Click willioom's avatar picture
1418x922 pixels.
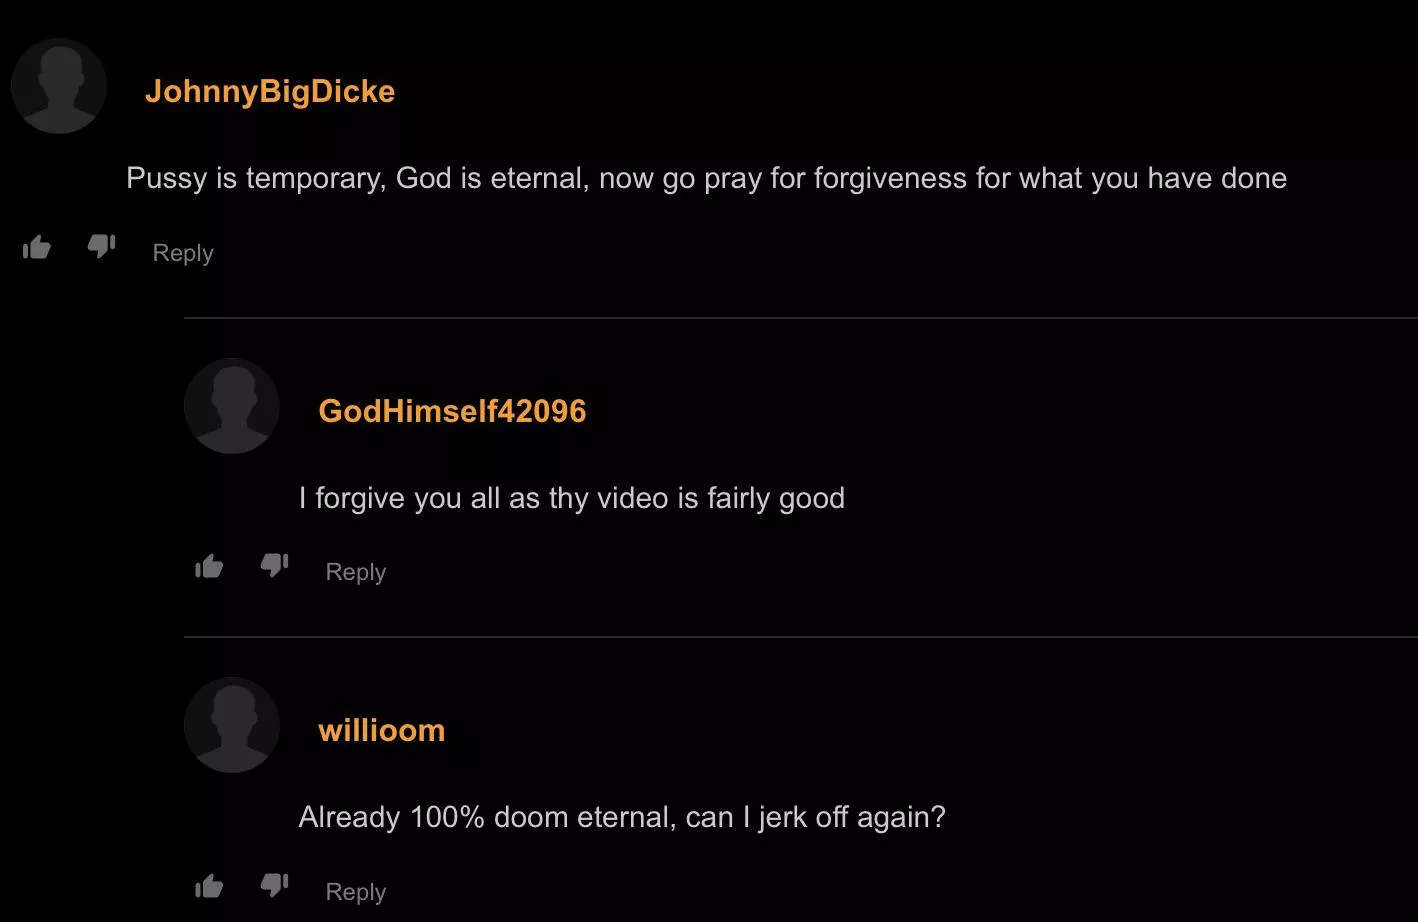click(231, 725)
